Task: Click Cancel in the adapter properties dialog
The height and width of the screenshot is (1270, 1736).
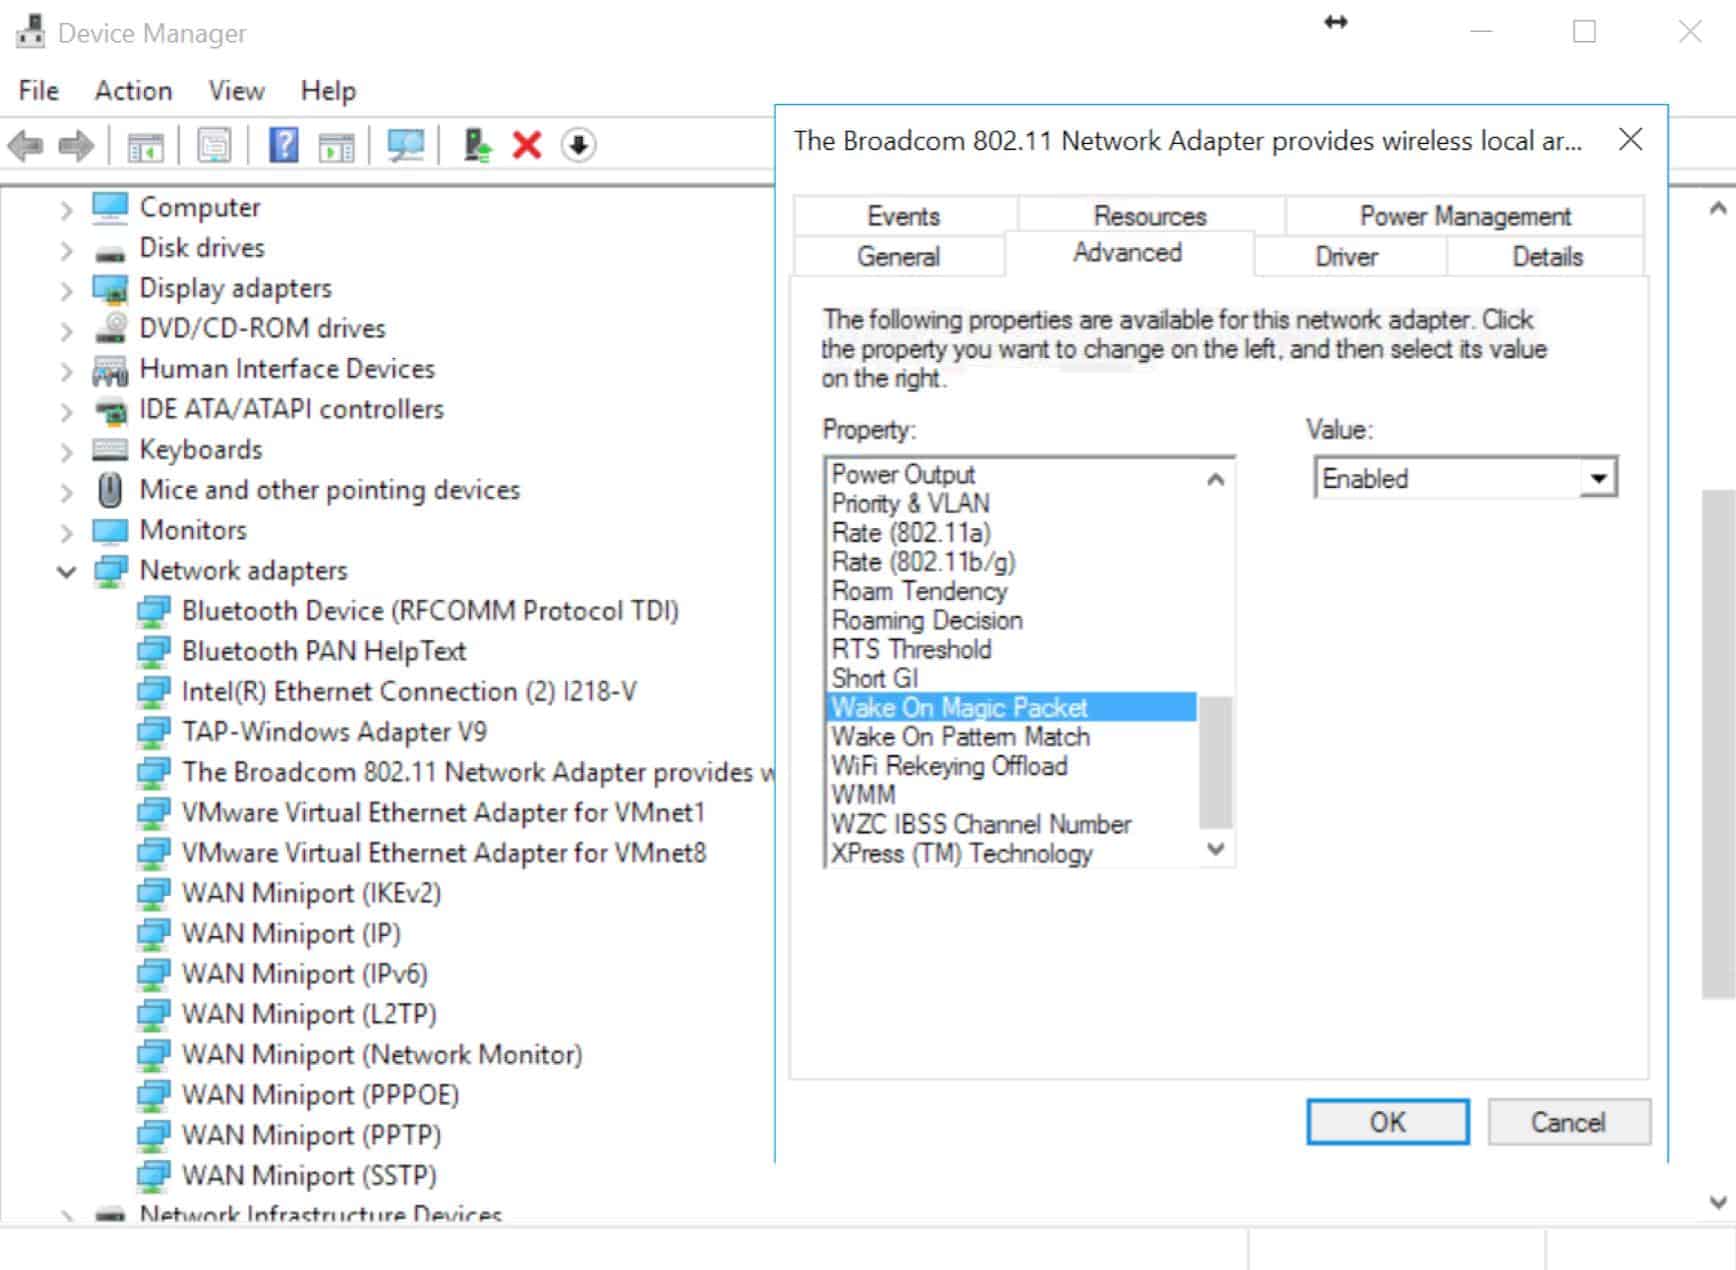Action: click(1567, 1122)
